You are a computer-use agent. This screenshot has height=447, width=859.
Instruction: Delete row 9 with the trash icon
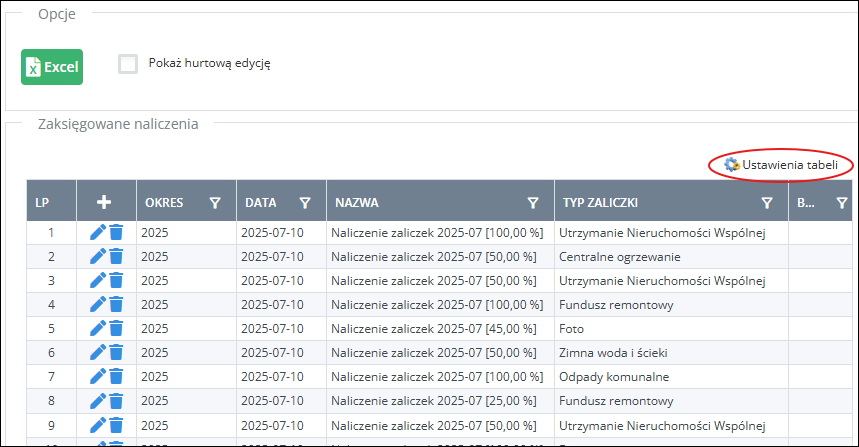pos(116,424)
